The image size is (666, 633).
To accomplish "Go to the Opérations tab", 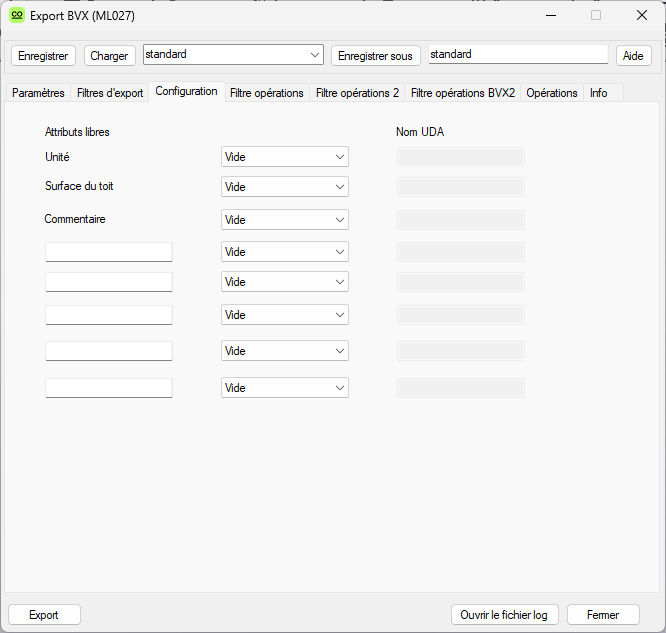I will coord(552,93).
